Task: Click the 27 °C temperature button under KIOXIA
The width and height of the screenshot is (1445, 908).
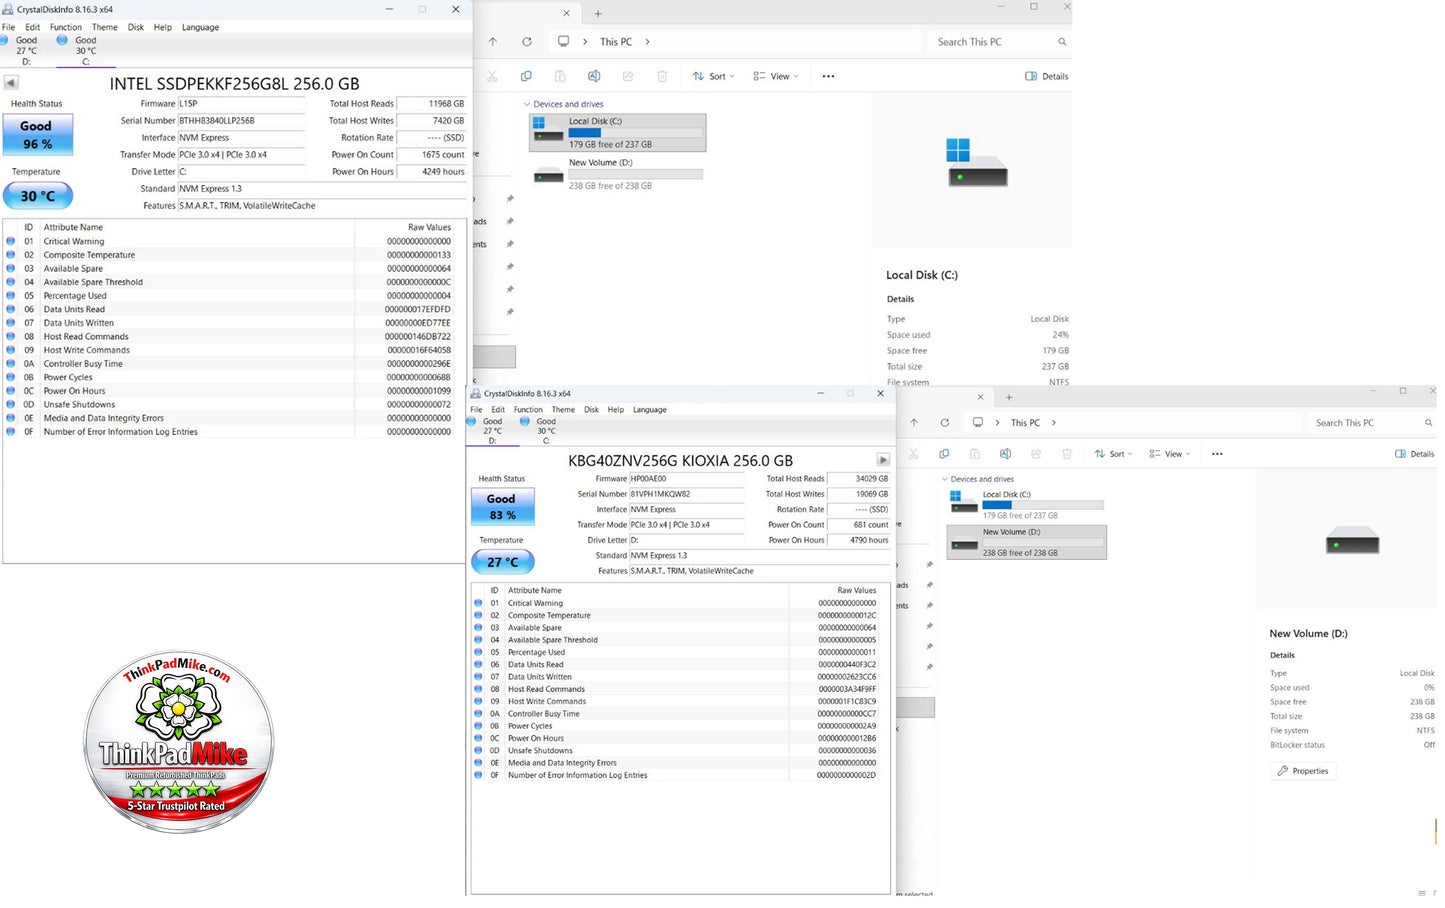Action: tap(503, 562)
